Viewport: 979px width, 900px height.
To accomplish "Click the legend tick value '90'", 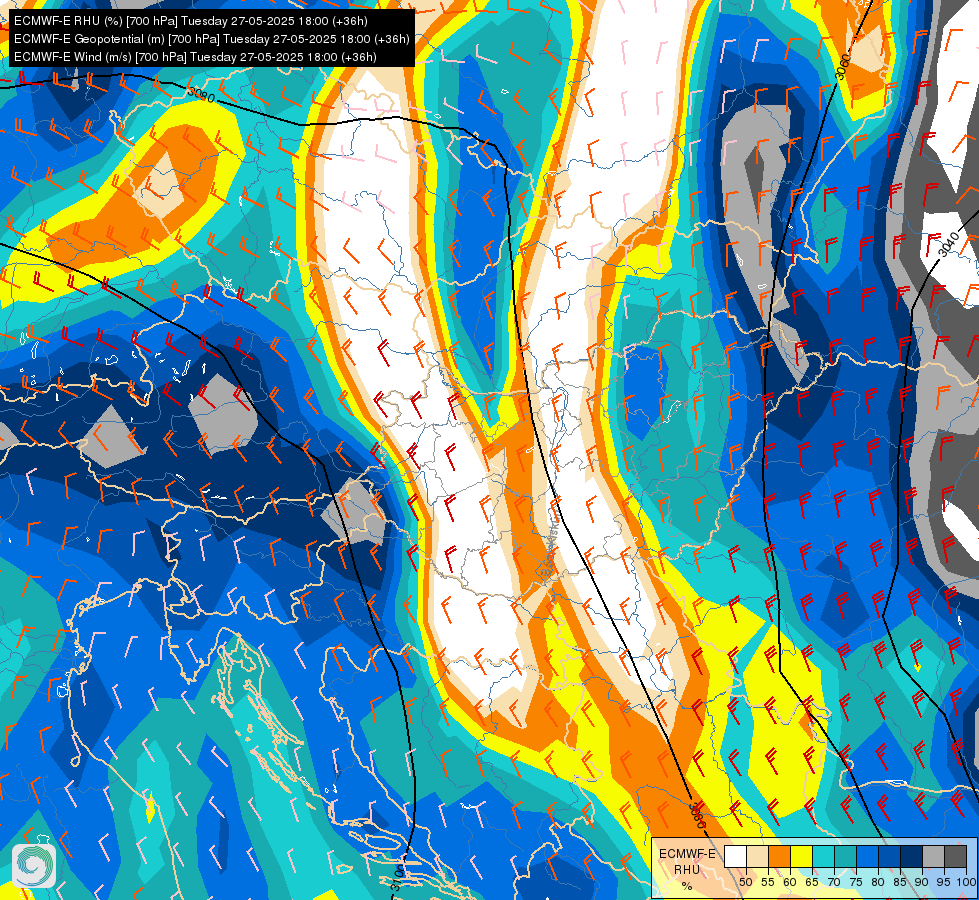I will (922, 882).
